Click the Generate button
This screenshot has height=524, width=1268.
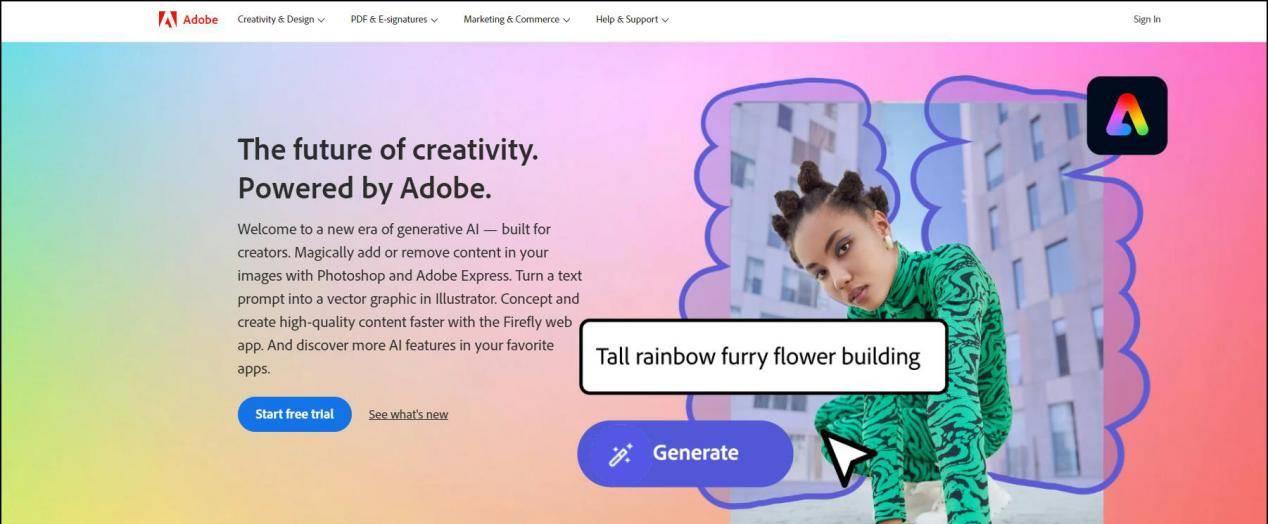coord(685,453)
